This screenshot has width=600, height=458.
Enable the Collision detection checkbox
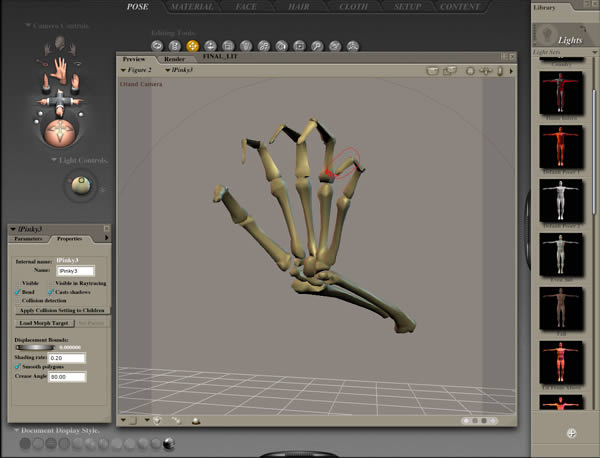tap(18, 301)
